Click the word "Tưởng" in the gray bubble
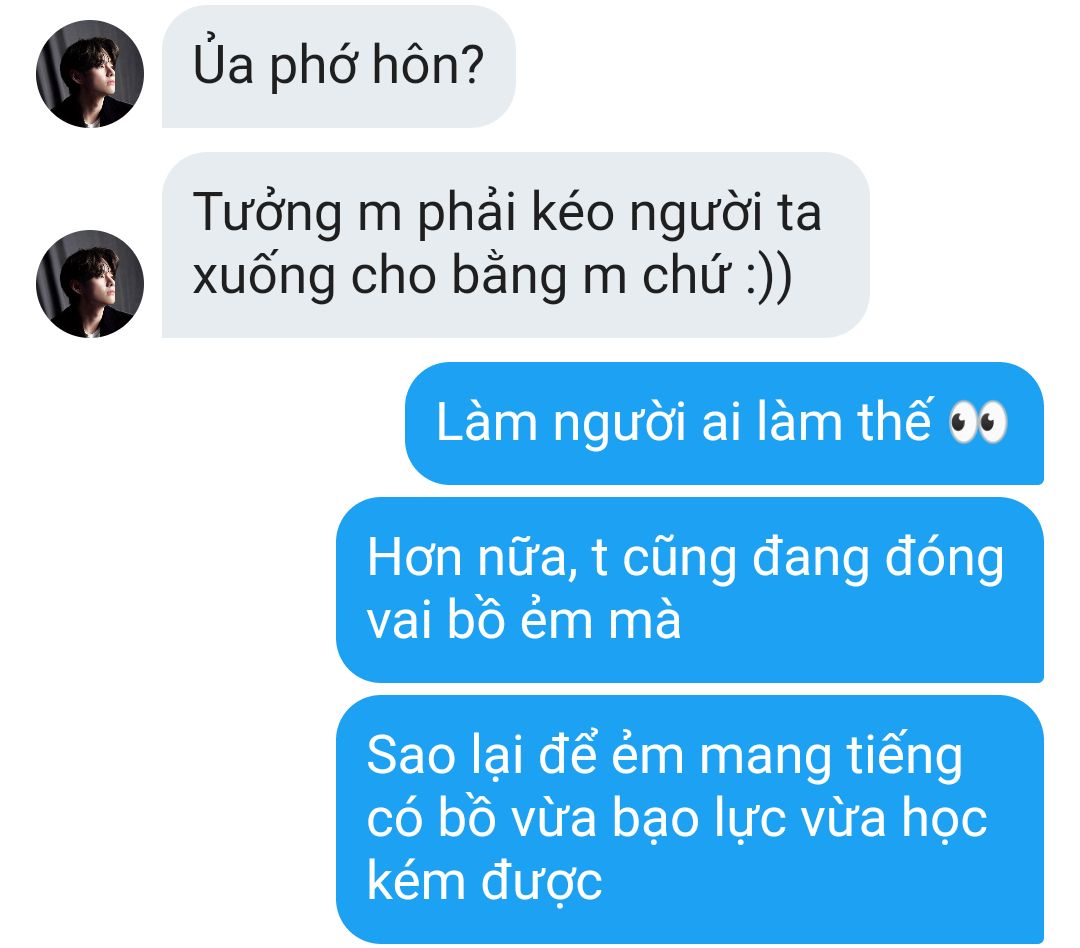Image resolution: width=1080 pixels, height=948 pixels. click(x=267, y=214)
